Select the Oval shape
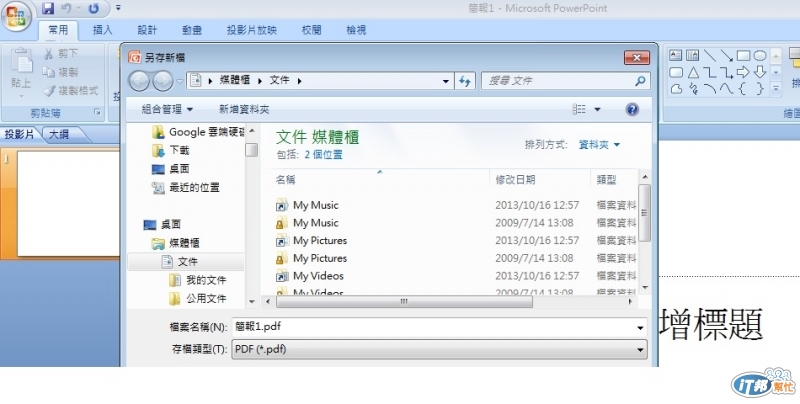The width and height of the screenshot is (800, 404). [760, 55]
